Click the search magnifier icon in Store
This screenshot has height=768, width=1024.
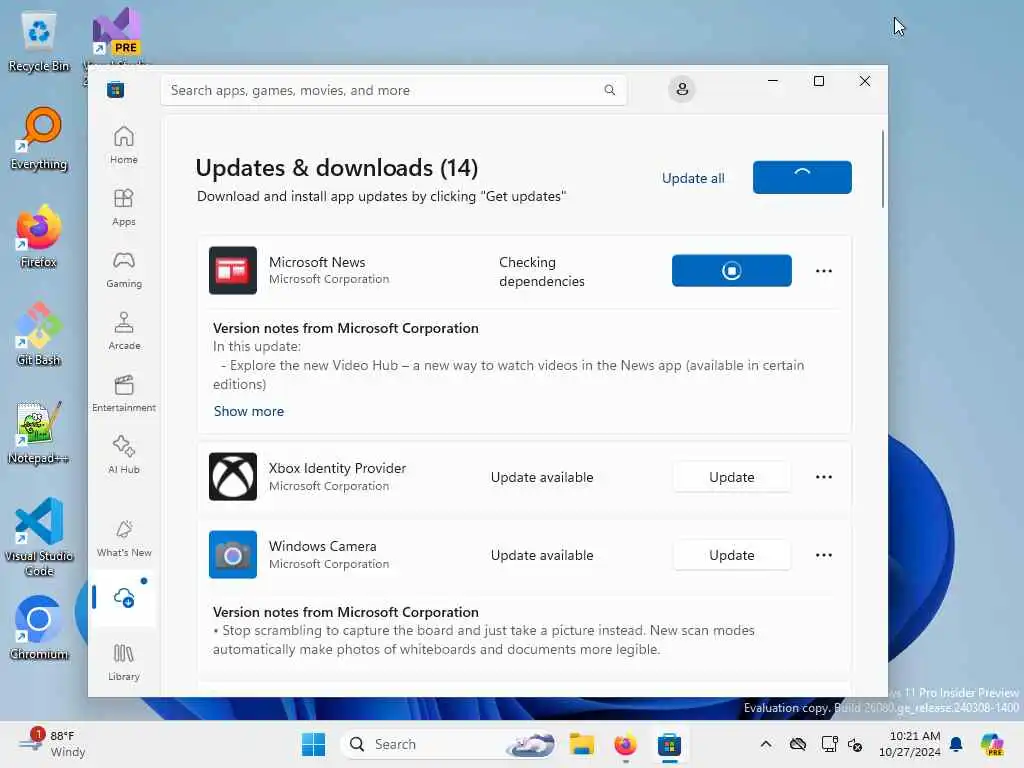point(609,90)
